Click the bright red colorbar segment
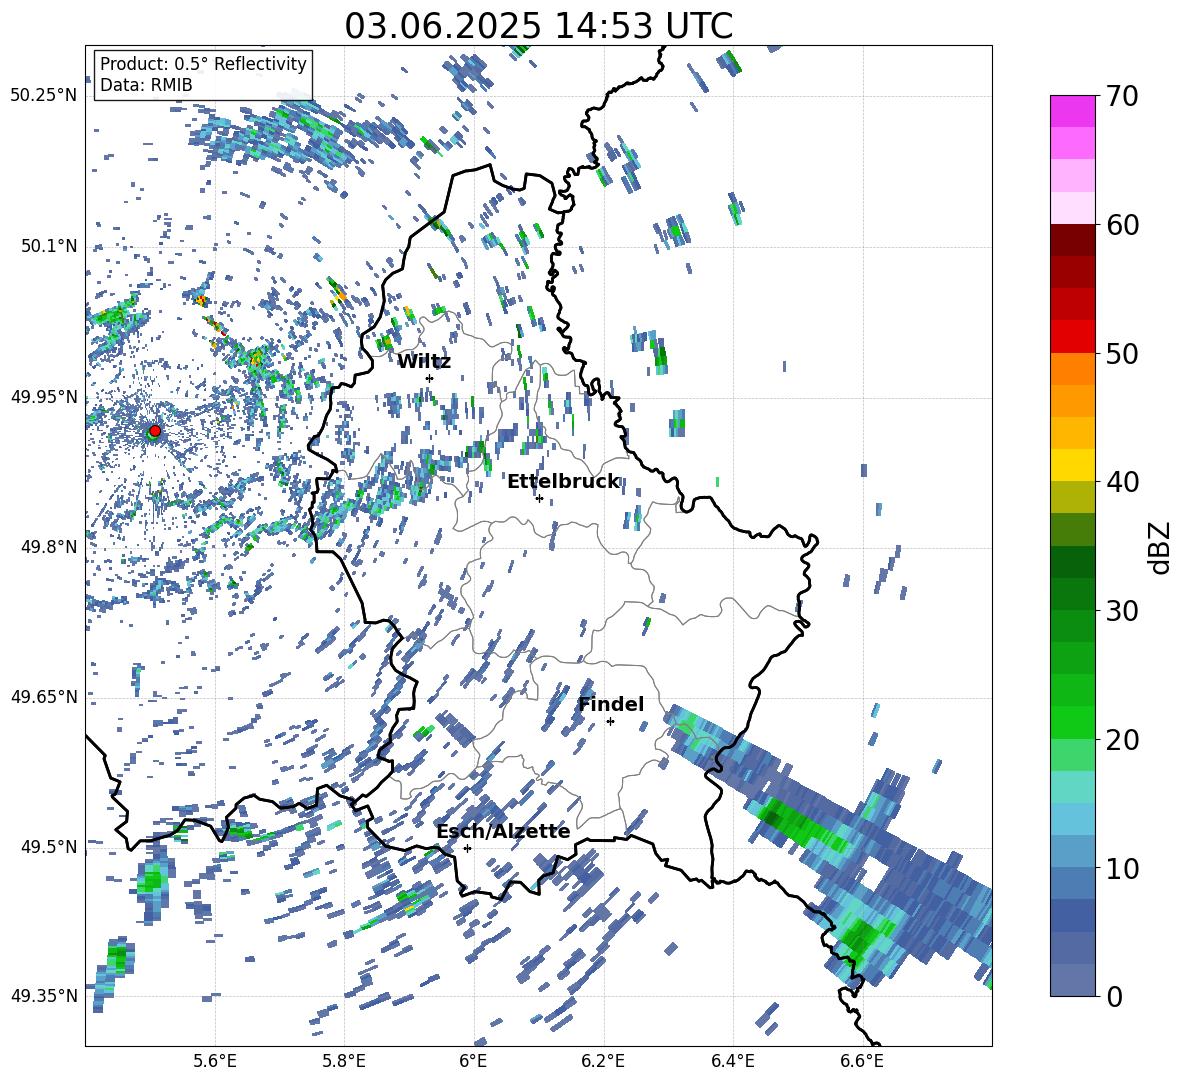 [x=1072, y=336]
